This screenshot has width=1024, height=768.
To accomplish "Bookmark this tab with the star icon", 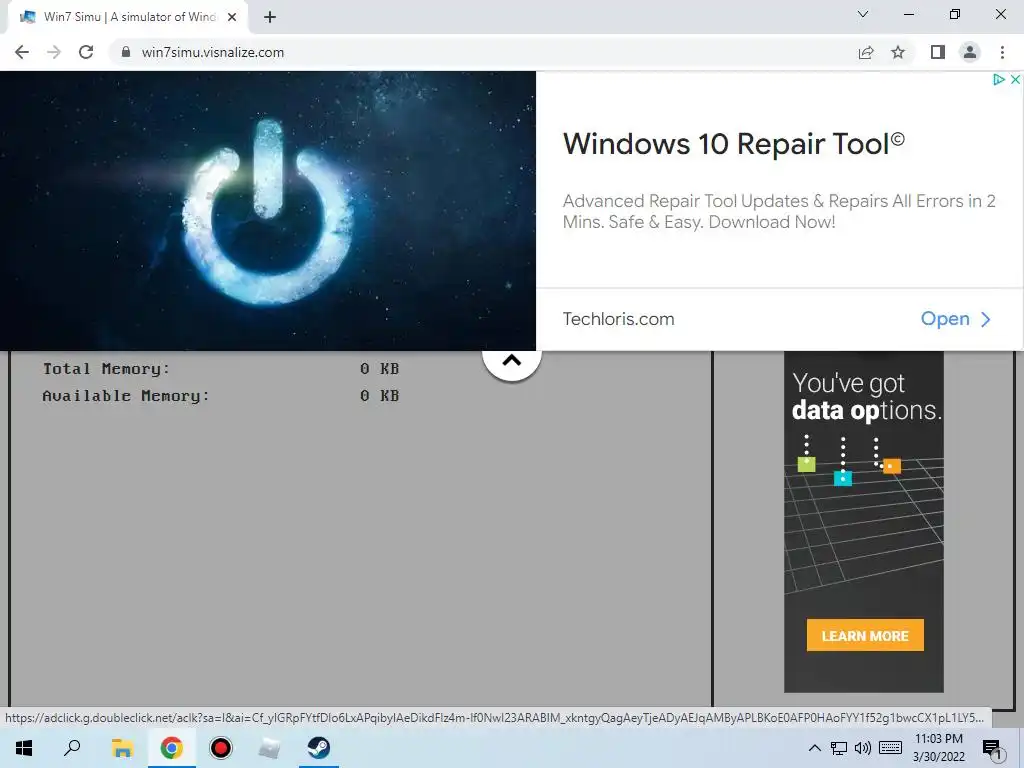I will (898, 52).
